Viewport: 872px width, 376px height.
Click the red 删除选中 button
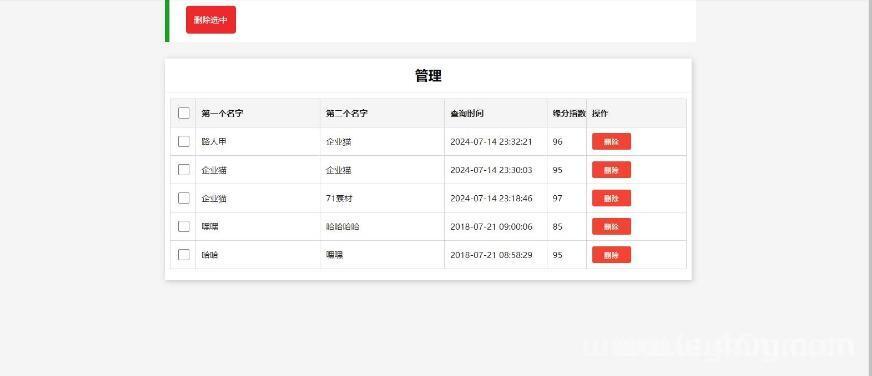tap(211, 20)
